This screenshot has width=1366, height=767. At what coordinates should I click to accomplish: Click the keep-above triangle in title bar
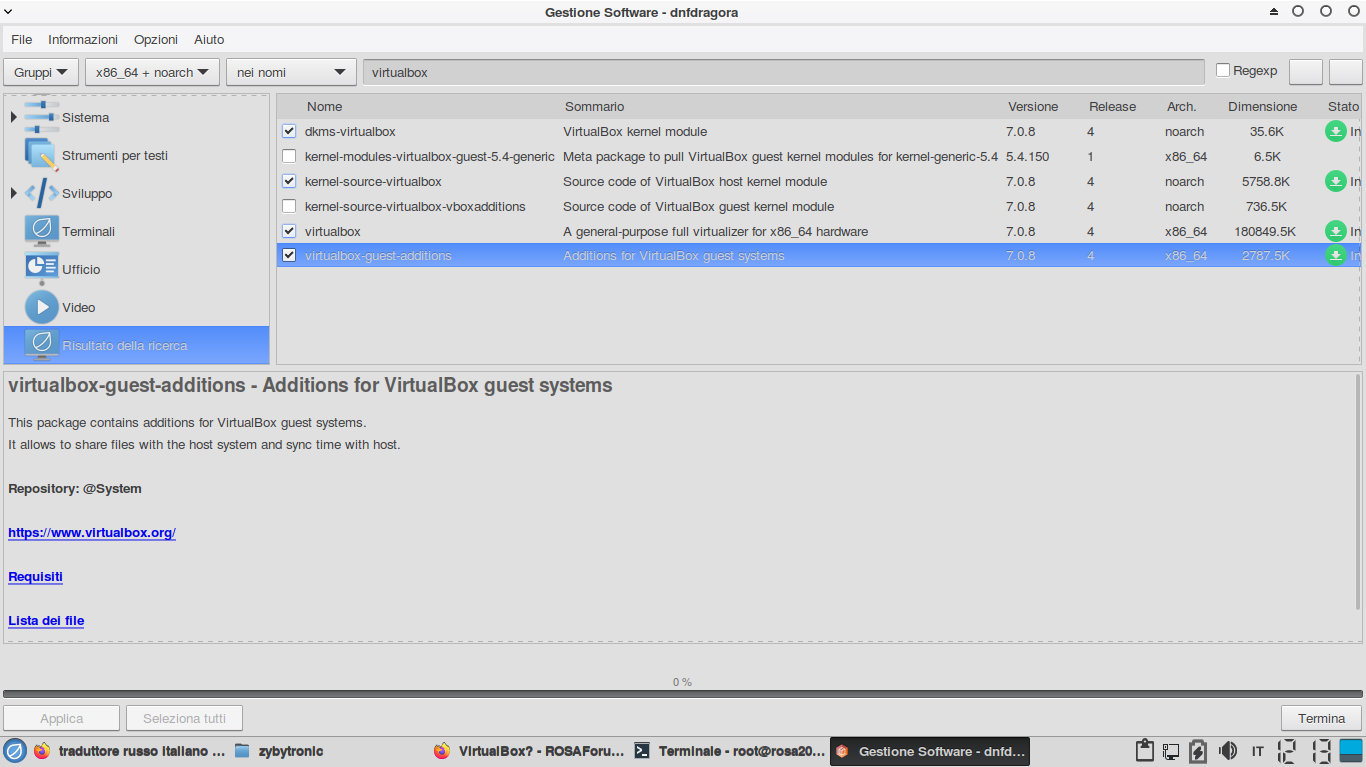coord(1274,12)
